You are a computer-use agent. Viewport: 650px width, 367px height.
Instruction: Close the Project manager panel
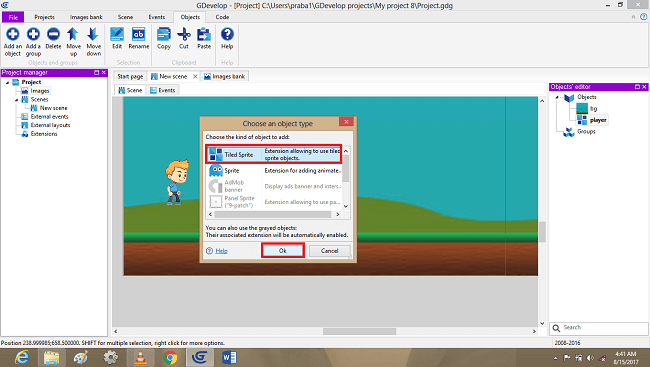[x=104, y=73]
